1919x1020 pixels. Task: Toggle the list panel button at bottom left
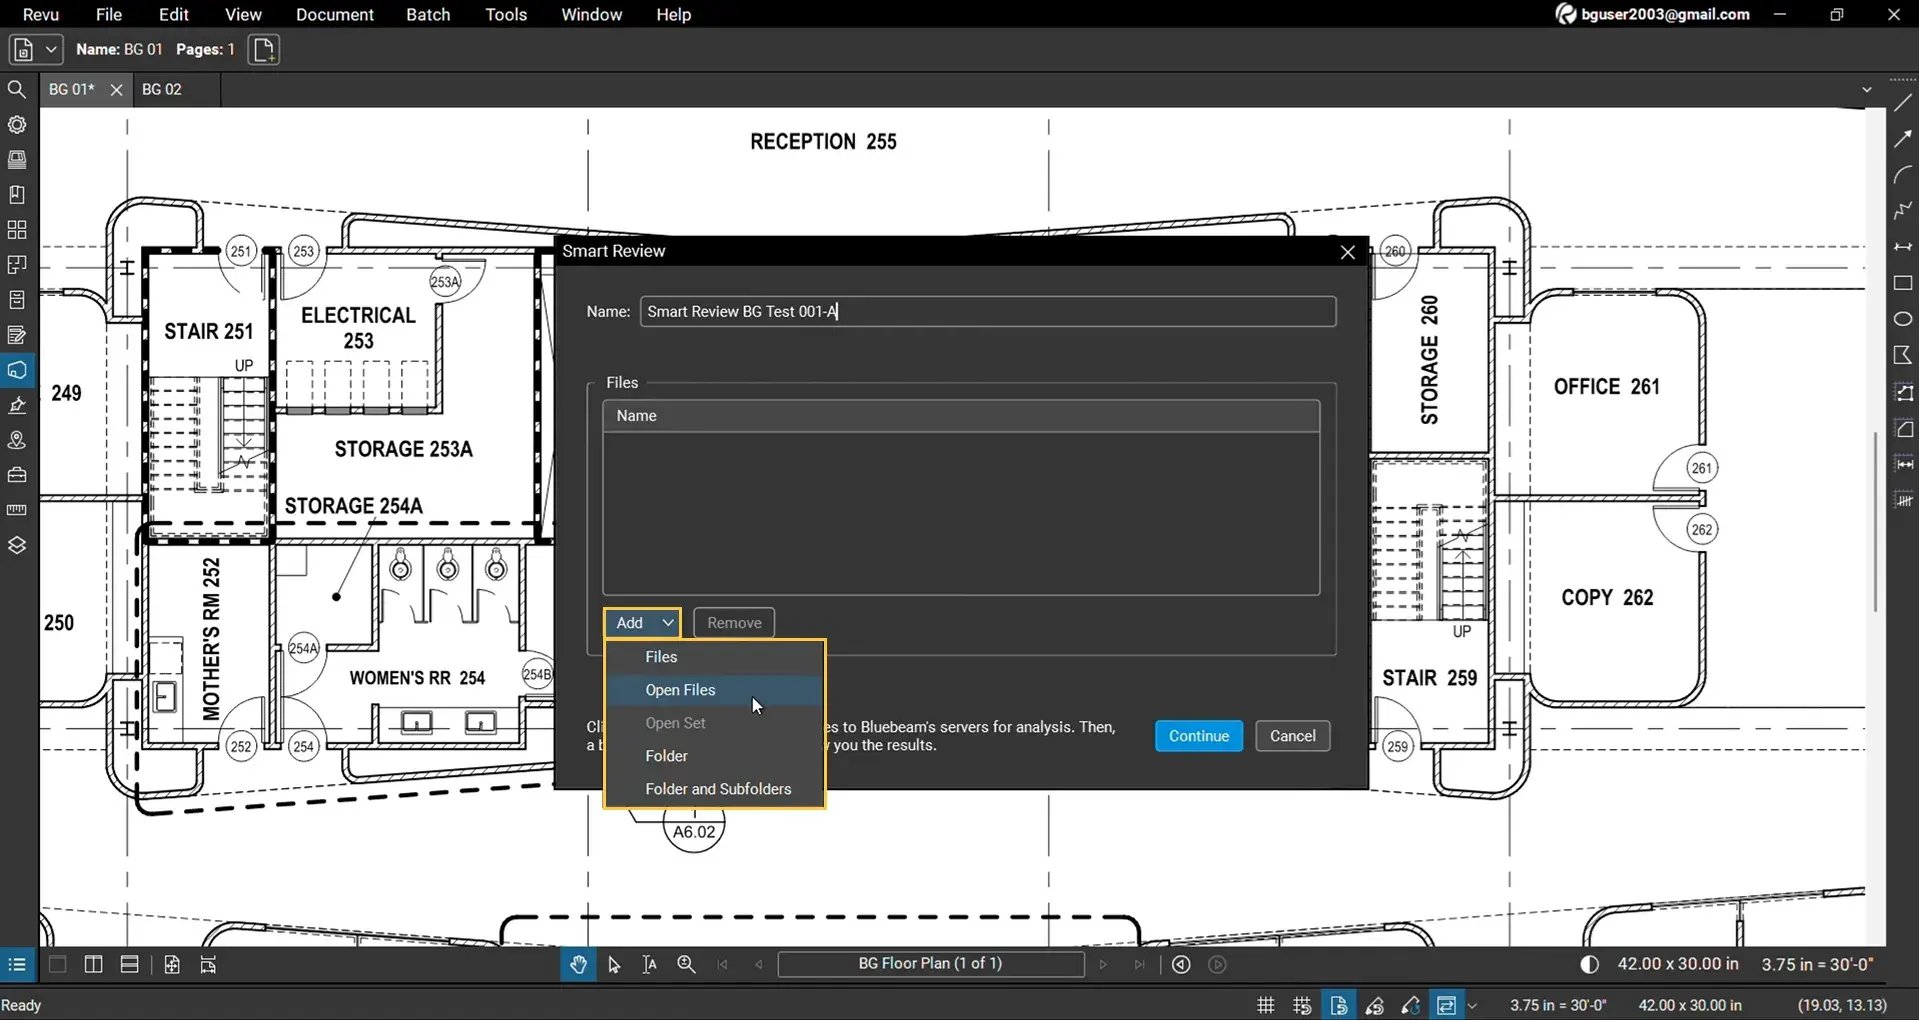coord(17,965)
